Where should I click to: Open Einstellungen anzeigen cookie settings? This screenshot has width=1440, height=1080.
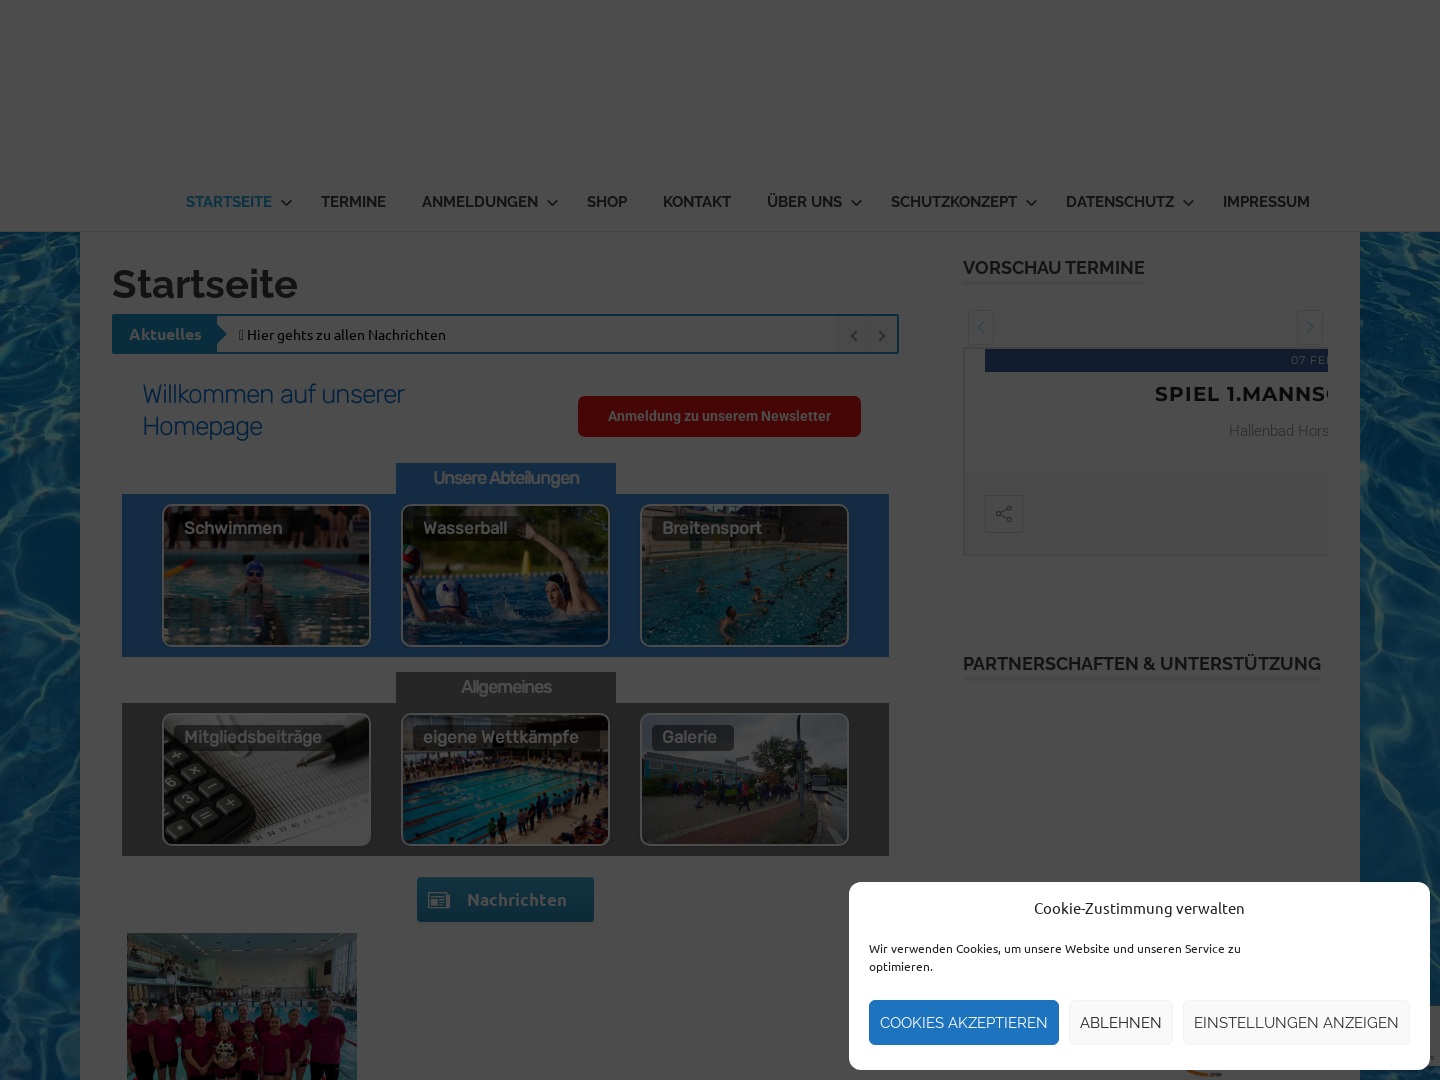tap(1296, 1023)
